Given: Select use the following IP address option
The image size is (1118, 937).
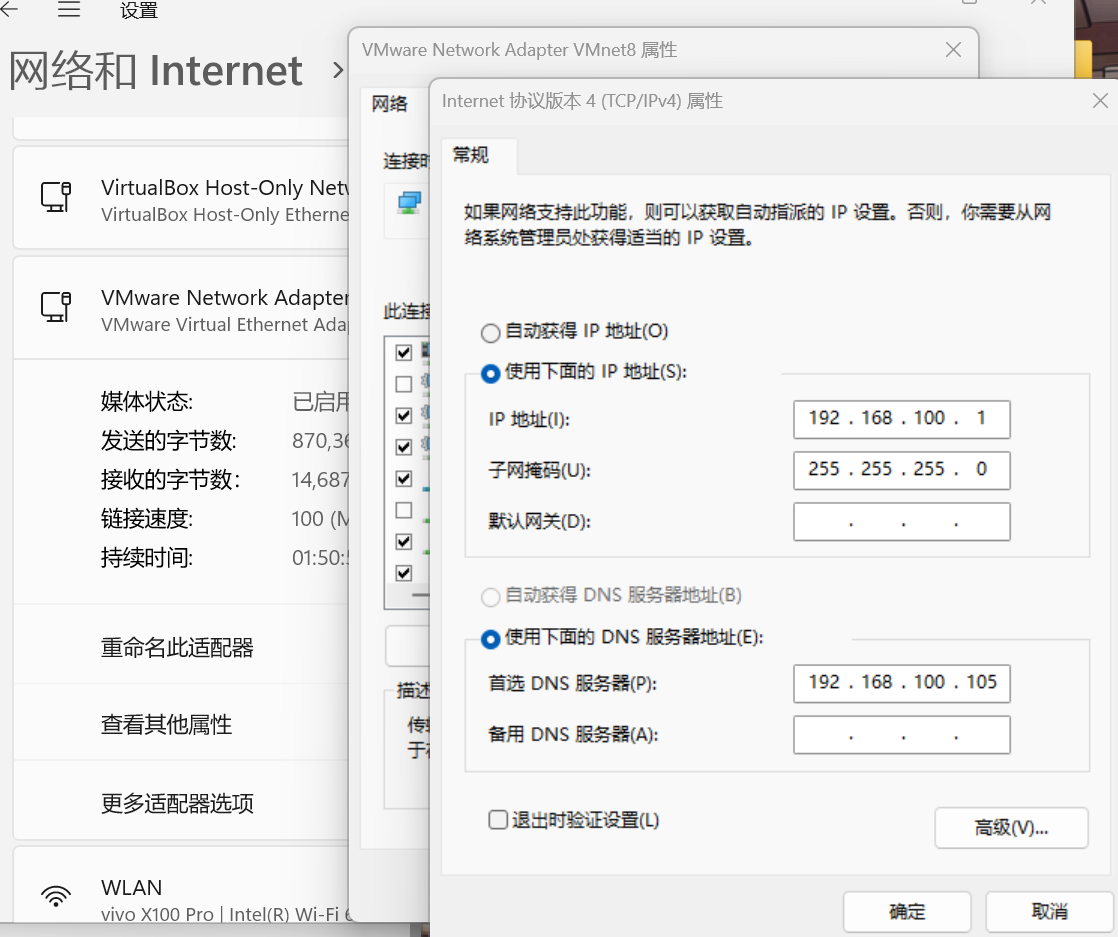Looking at the screenshot, I should click(x=491, y=373).
